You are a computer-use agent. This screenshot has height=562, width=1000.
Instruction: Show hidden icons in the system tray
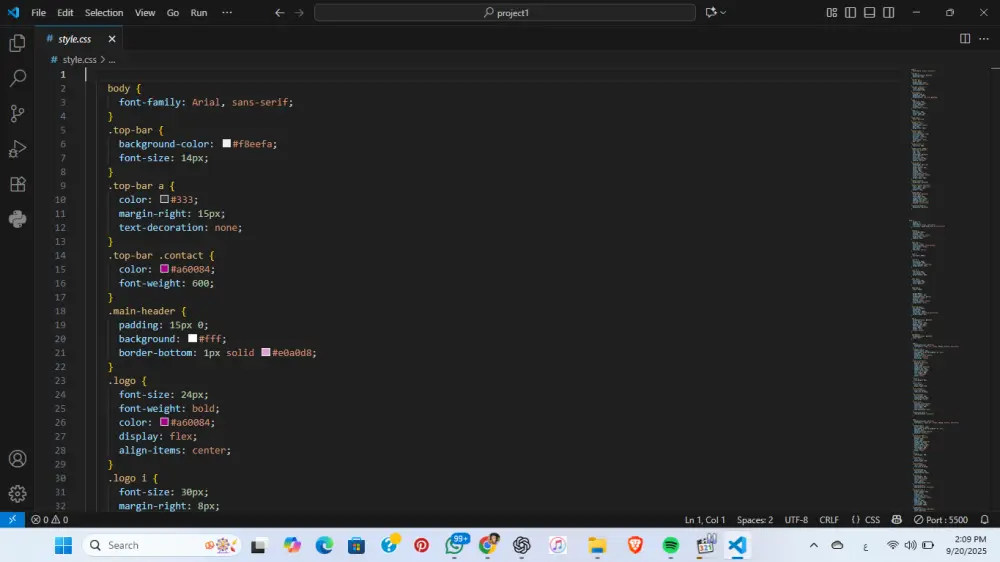tap(814, 545)
